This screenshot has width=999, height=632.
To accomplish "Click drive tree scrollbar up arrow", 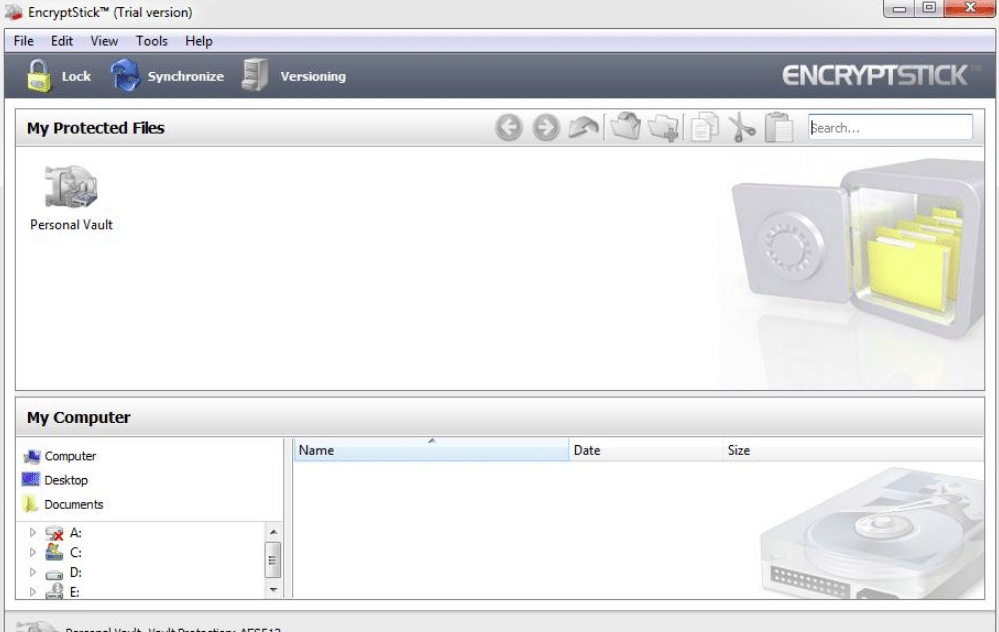I will point(273,532).
